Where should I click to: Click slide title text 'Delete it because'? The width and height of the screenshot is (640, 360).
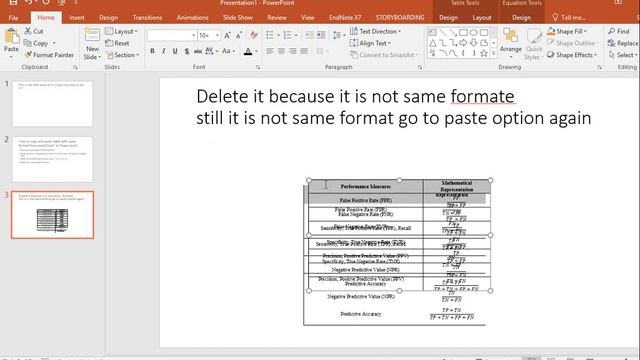264,97
